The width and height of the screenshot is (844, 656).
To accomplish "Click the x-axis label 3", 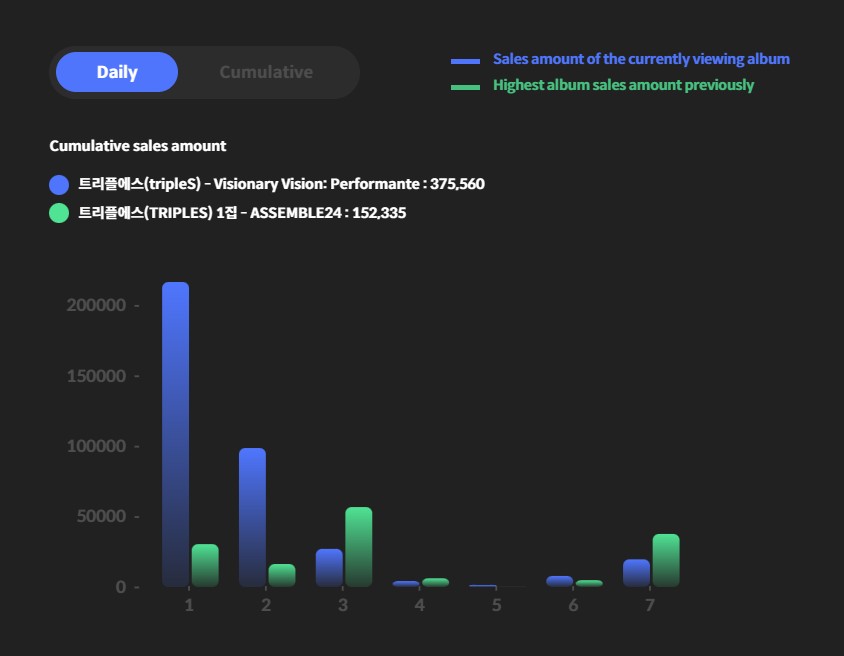I will (x=343, y=605).
